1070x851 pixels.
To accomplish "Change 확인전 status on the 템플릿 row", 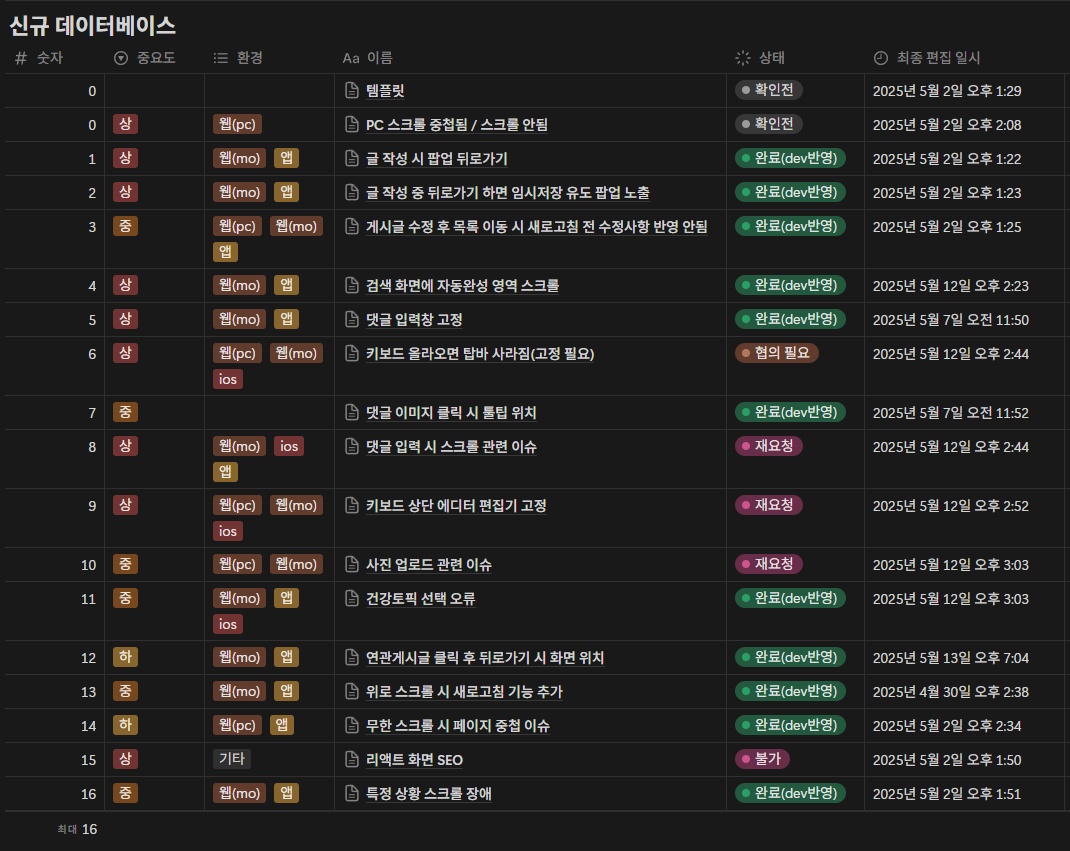I will pyautogui.click(x=769, y=90).
